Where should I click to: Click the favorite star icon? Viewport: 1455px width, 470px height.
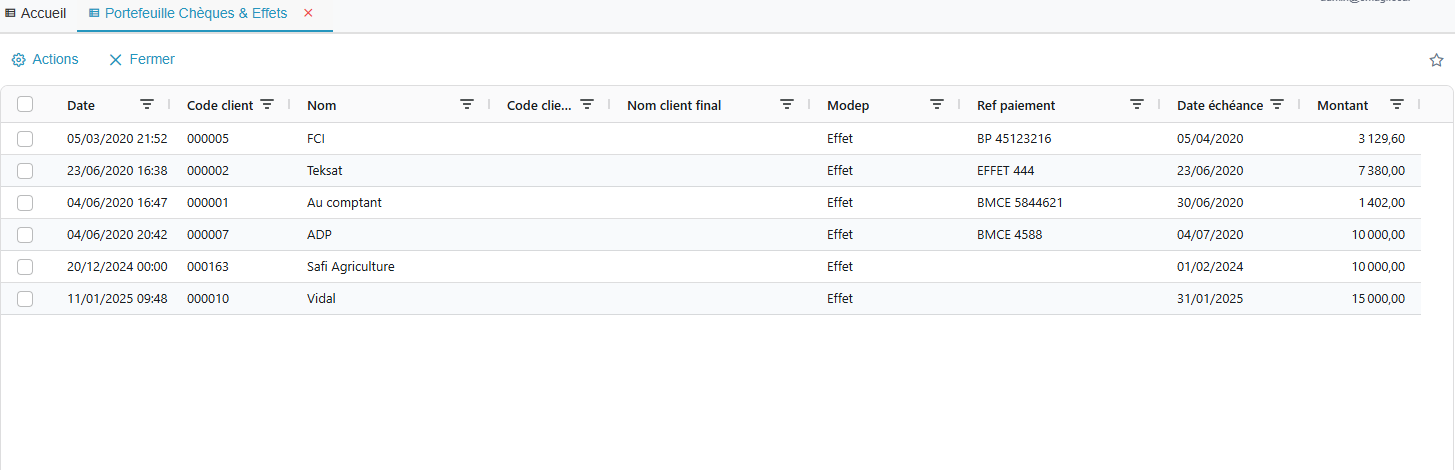(1436, 60)
